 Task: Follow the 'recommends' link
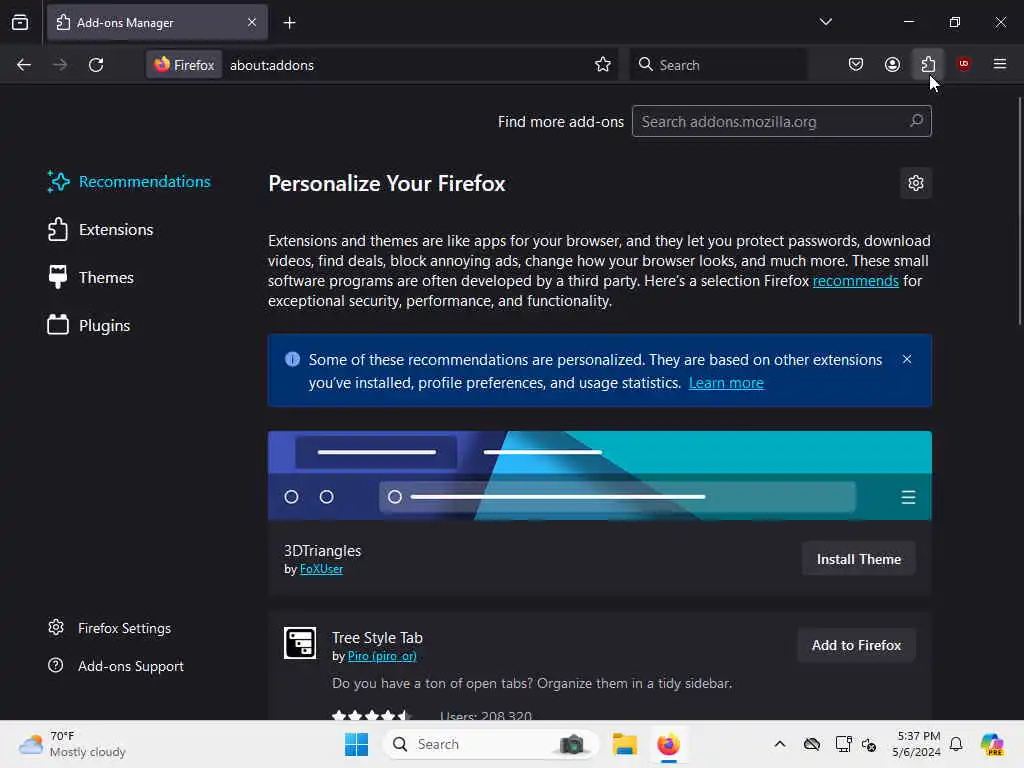(856, 281)
